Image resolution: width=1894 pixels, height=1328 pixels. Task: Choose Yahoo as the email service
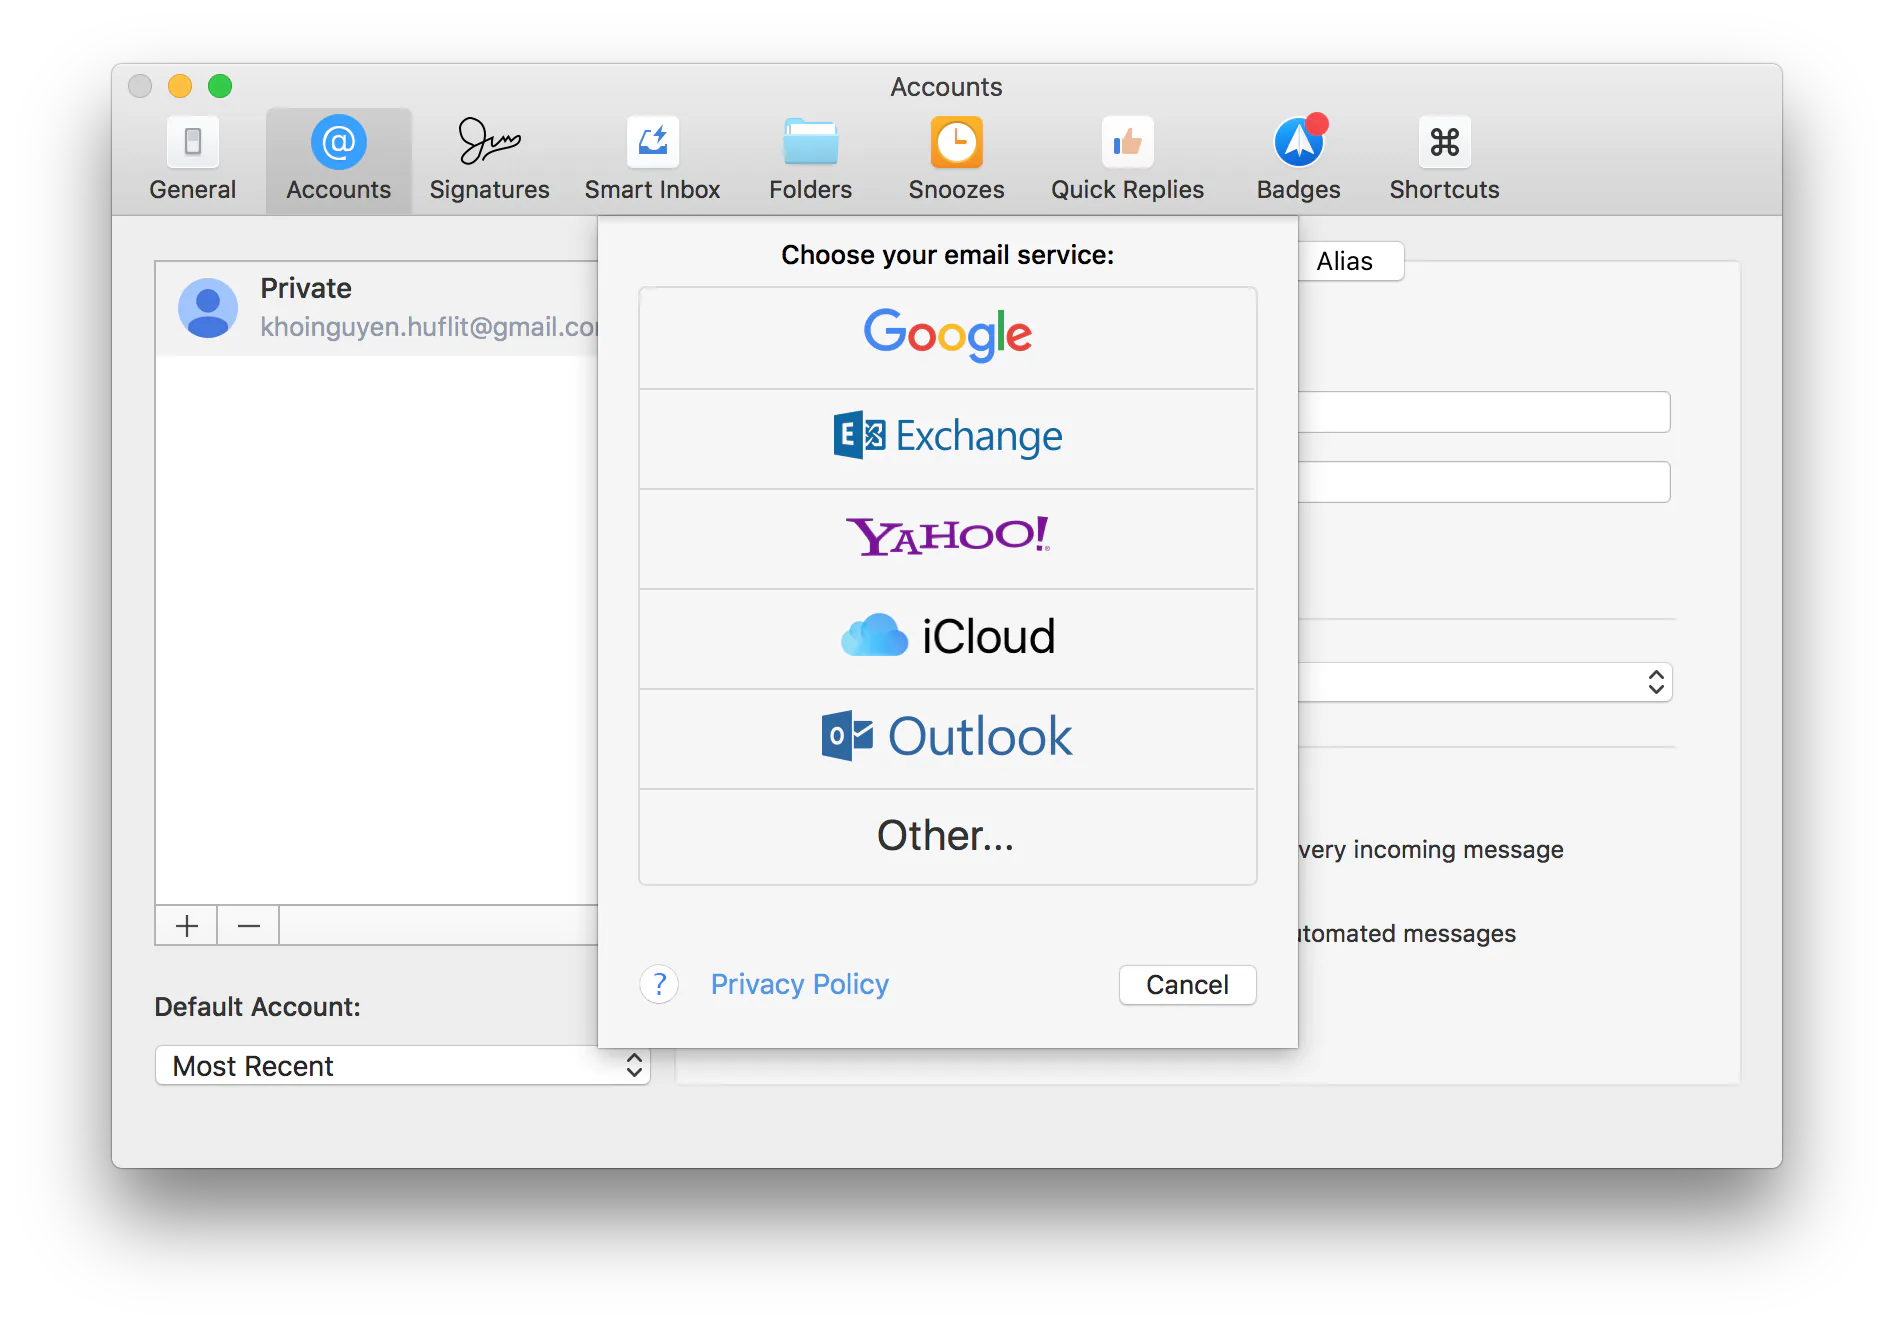947,539
